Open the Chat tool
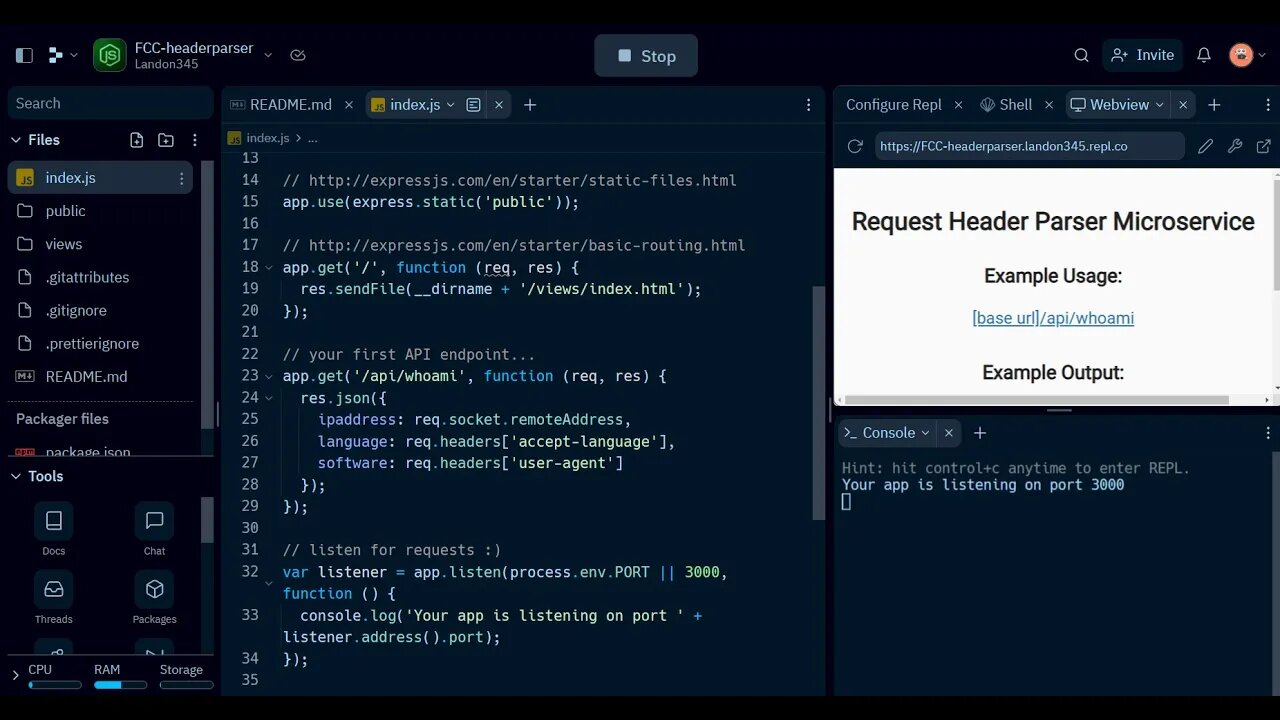The width and height of the screenshot is (1280, 720). point(154,530)
